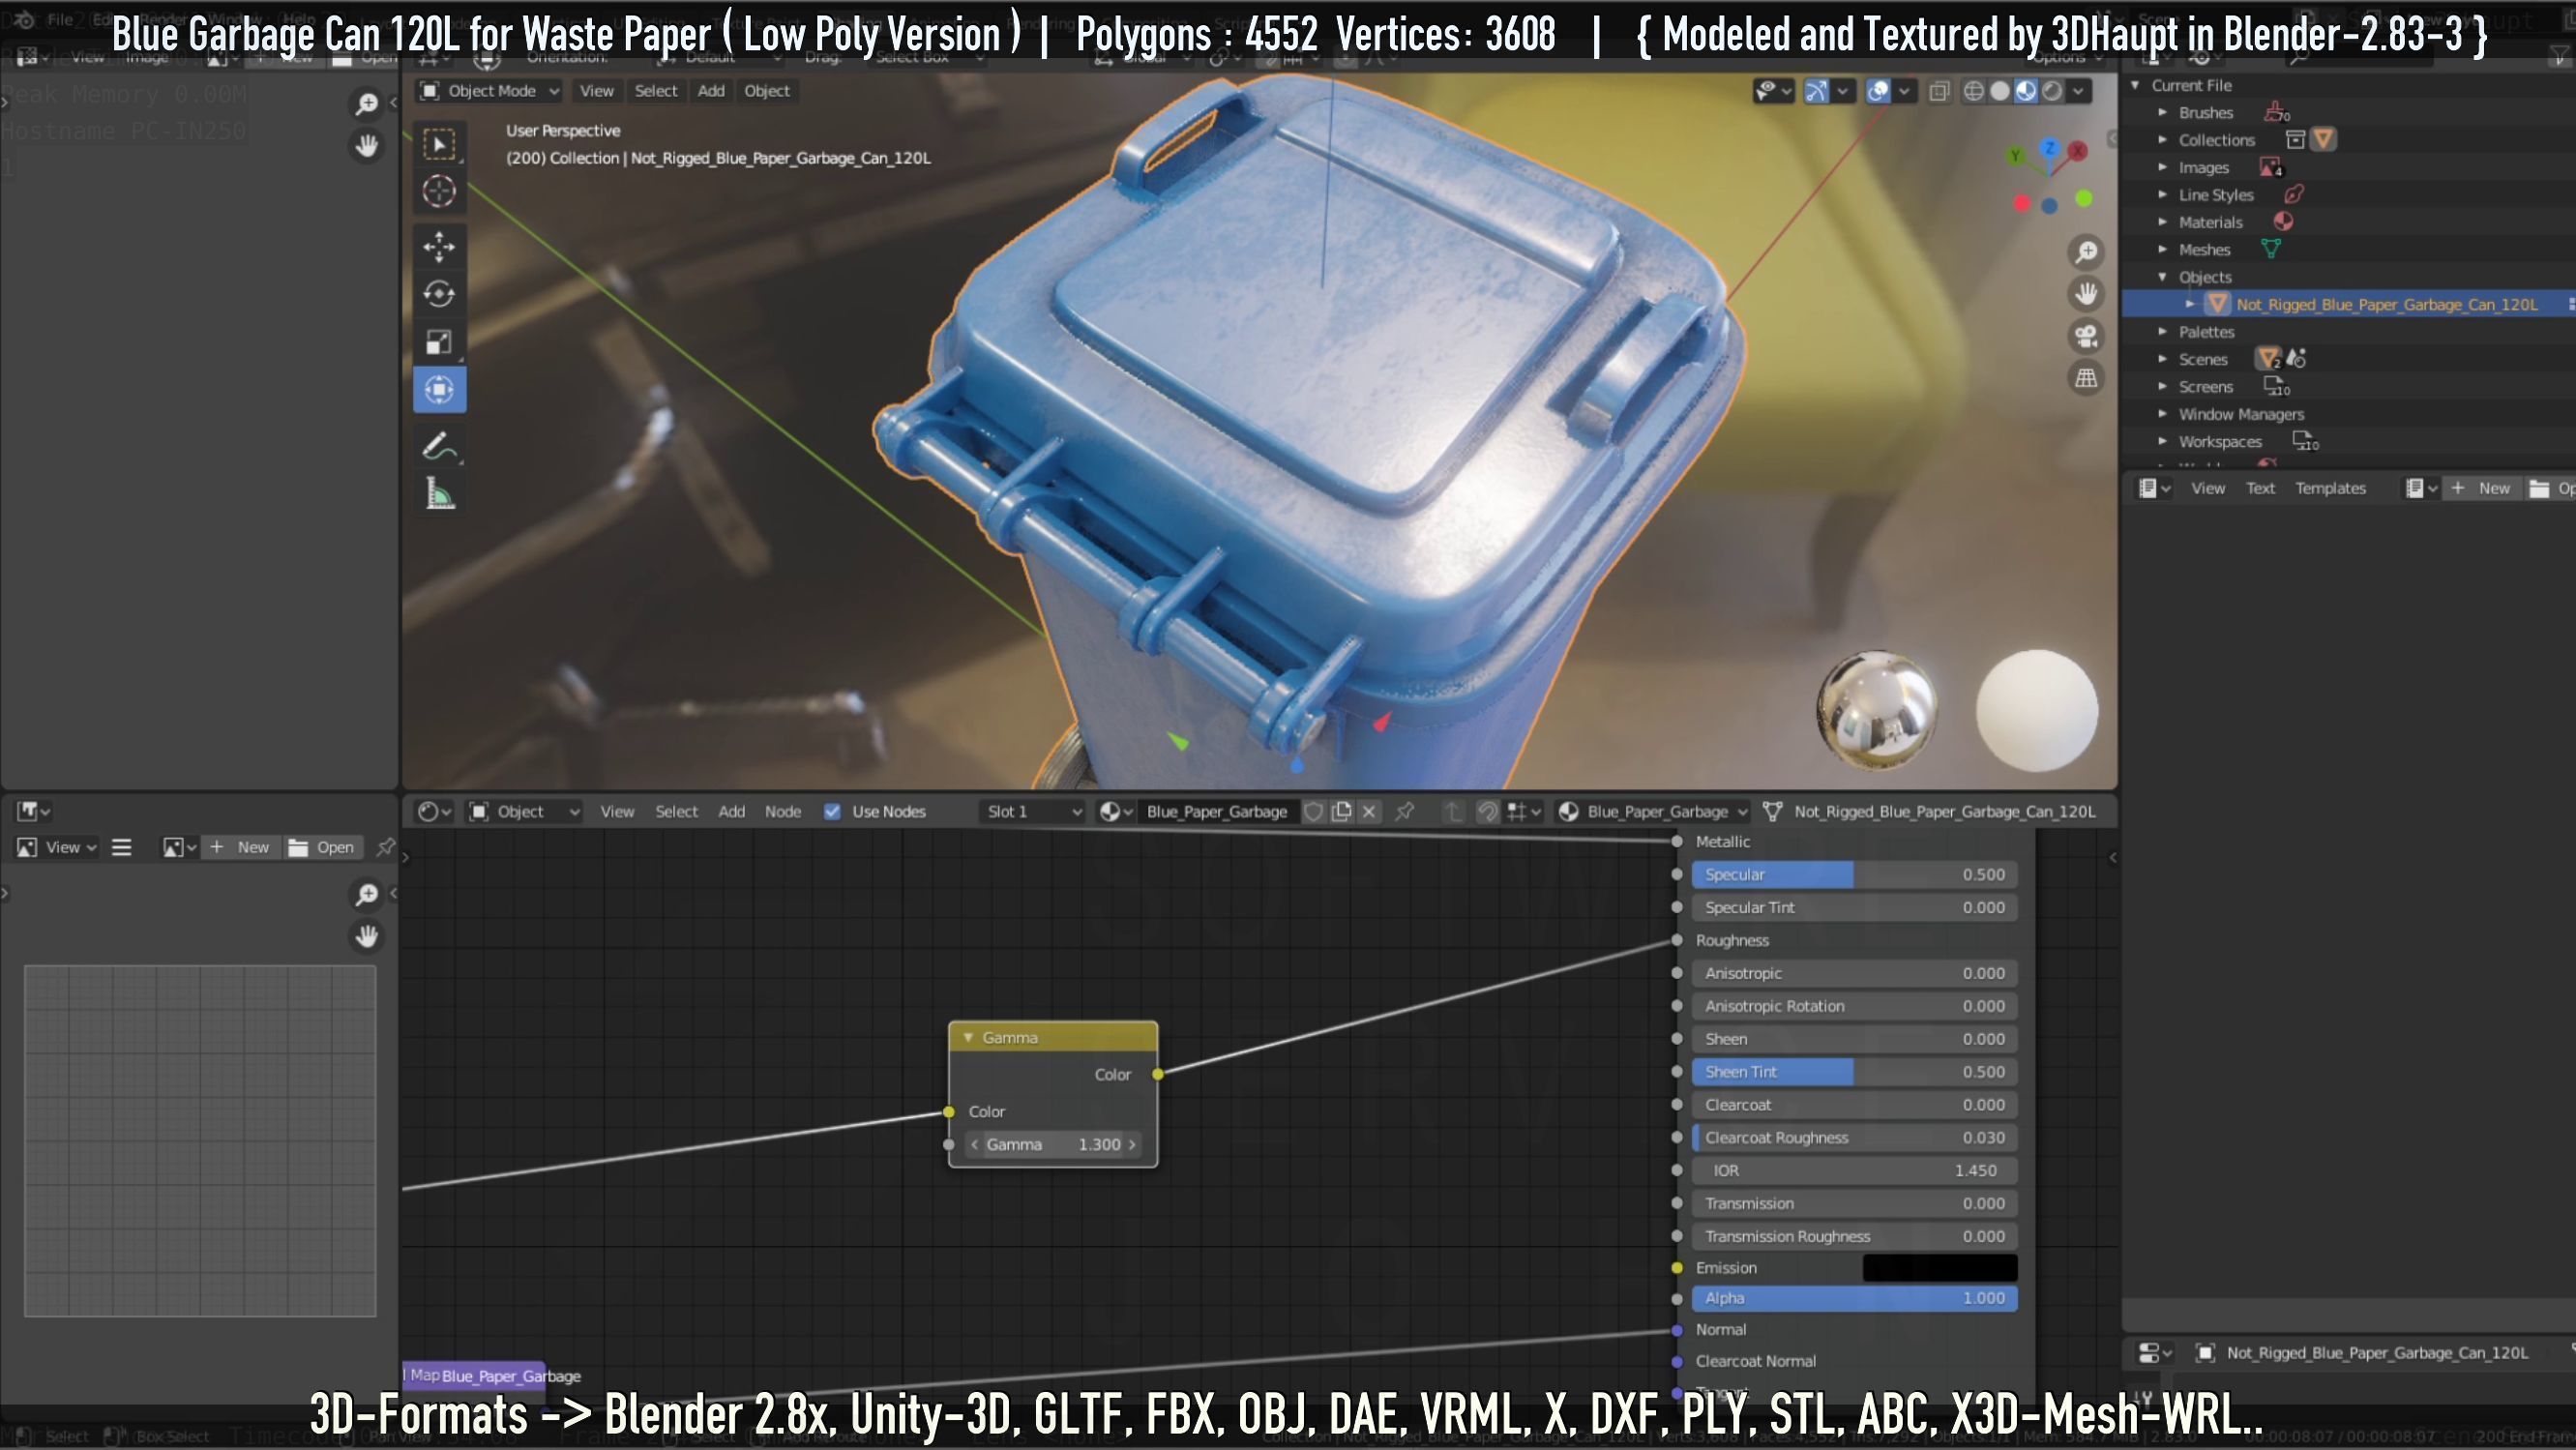This screenshot has height=1450, width=2576.
Task: Open the viewport Select menu
Action: point(656,91)
